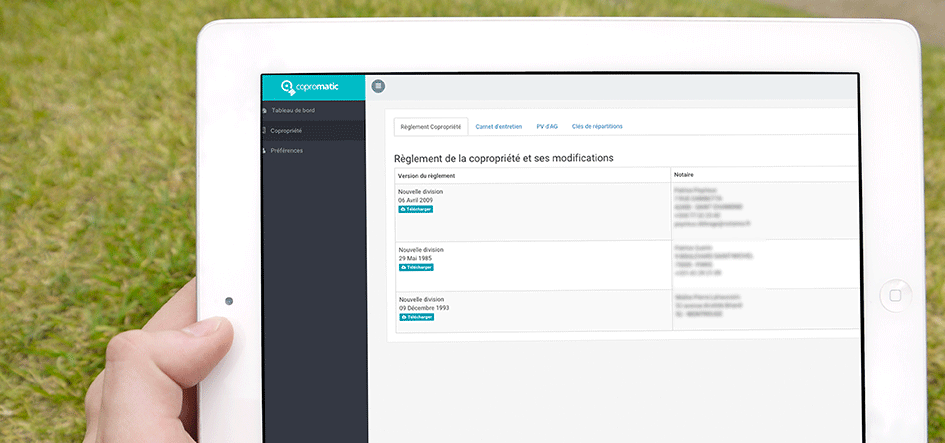The height and width of the screenshot is (443, 945).
Task: Click the Copromatic logo in header
Action: pos(310,87)
